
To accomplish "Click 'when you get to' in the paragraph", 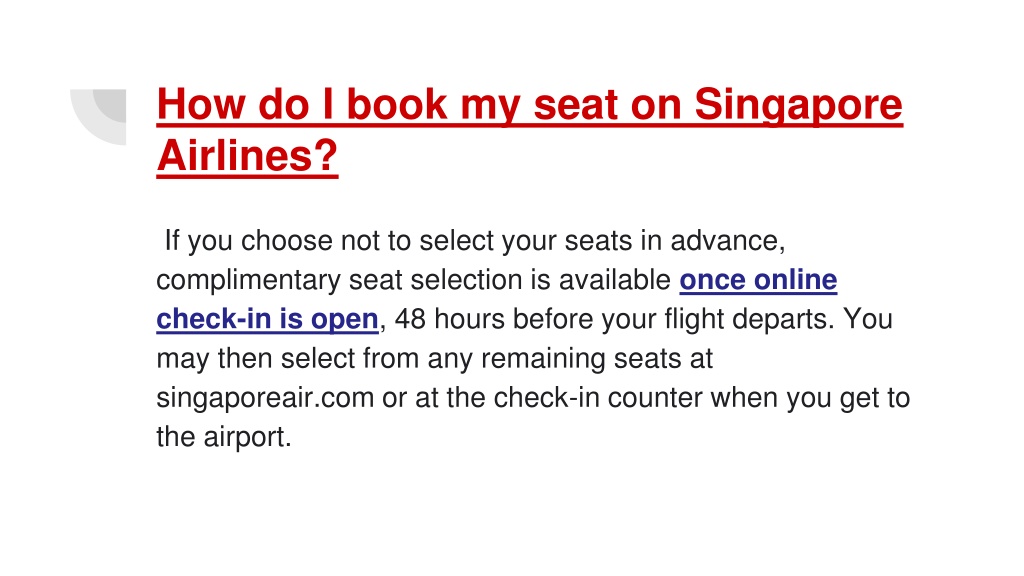I will click(x=810, y=398).
